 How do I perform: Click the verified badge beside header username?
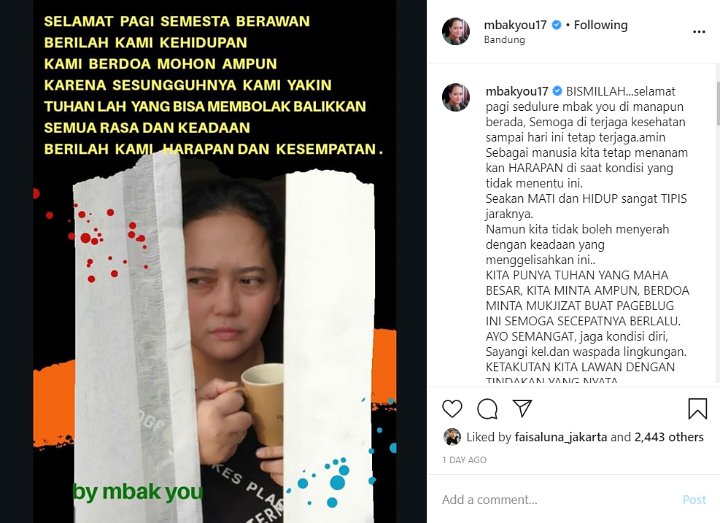(557, 25)
